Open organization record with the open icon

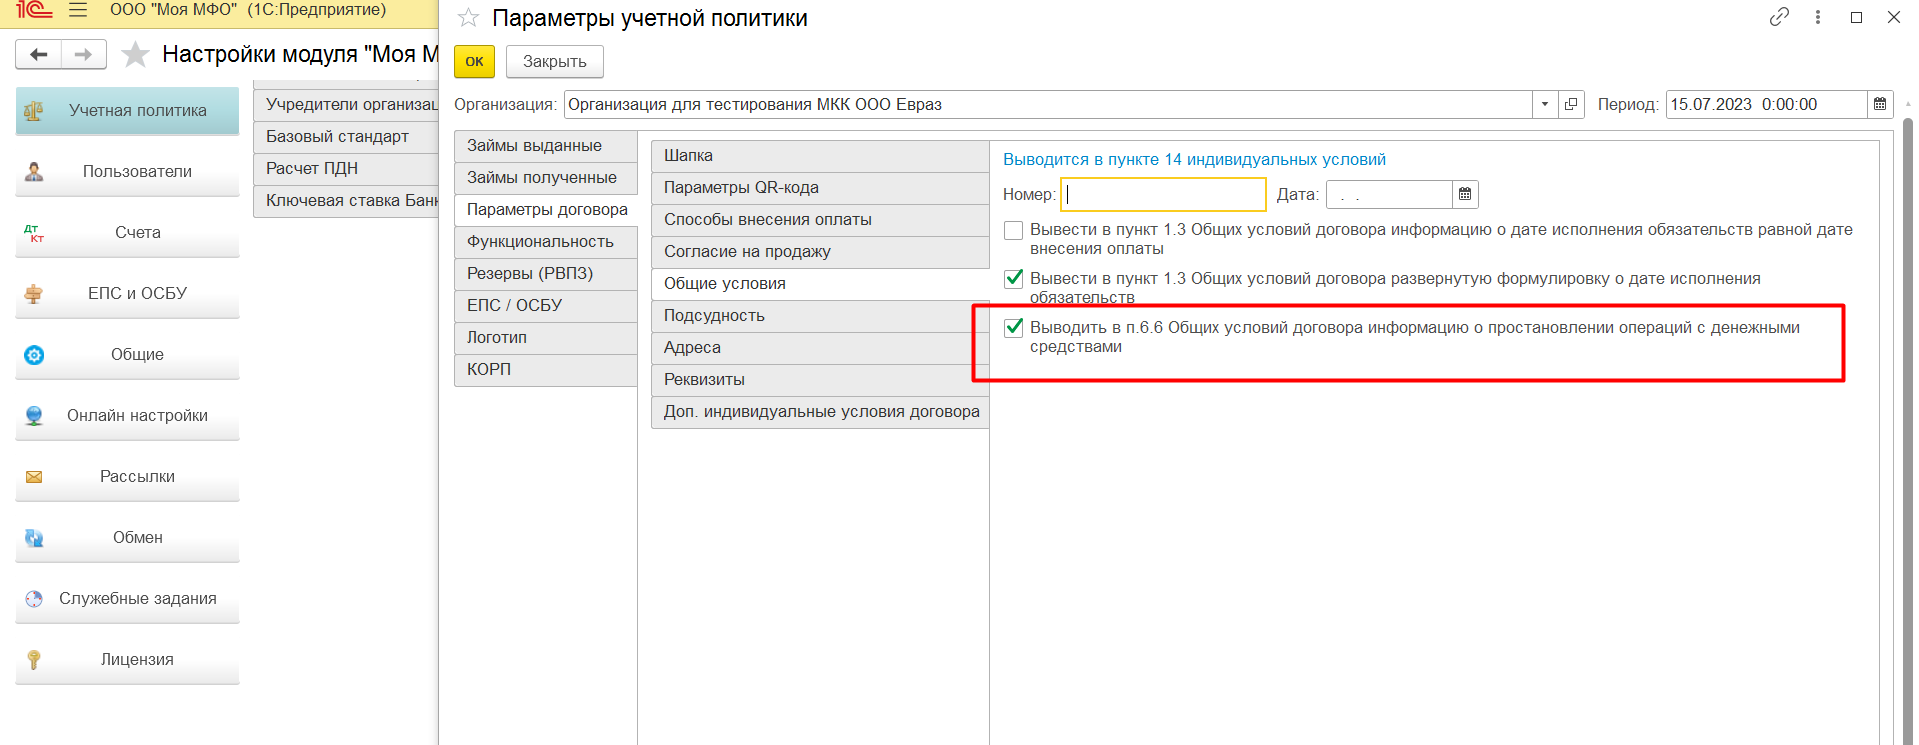point(1571,104)
